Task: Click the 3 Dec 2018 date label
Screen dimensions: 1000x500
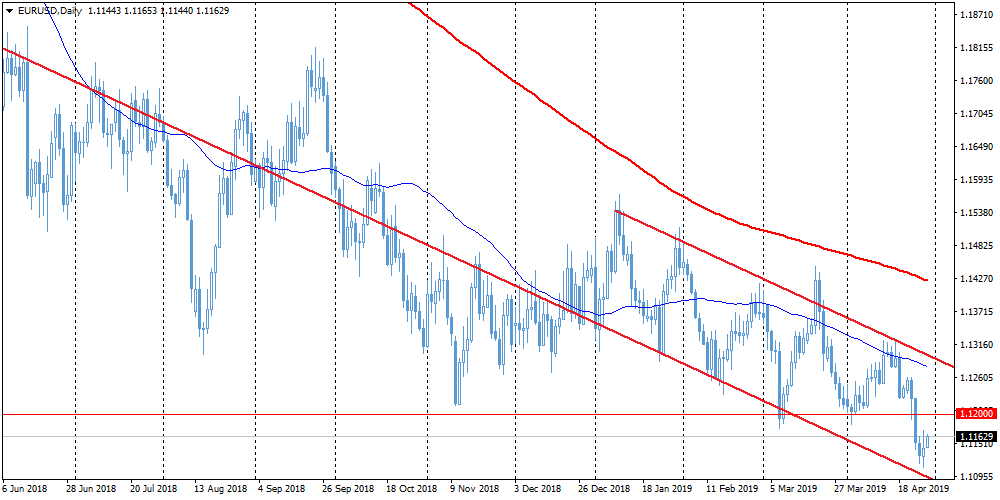Action: [x=538, y=489]
